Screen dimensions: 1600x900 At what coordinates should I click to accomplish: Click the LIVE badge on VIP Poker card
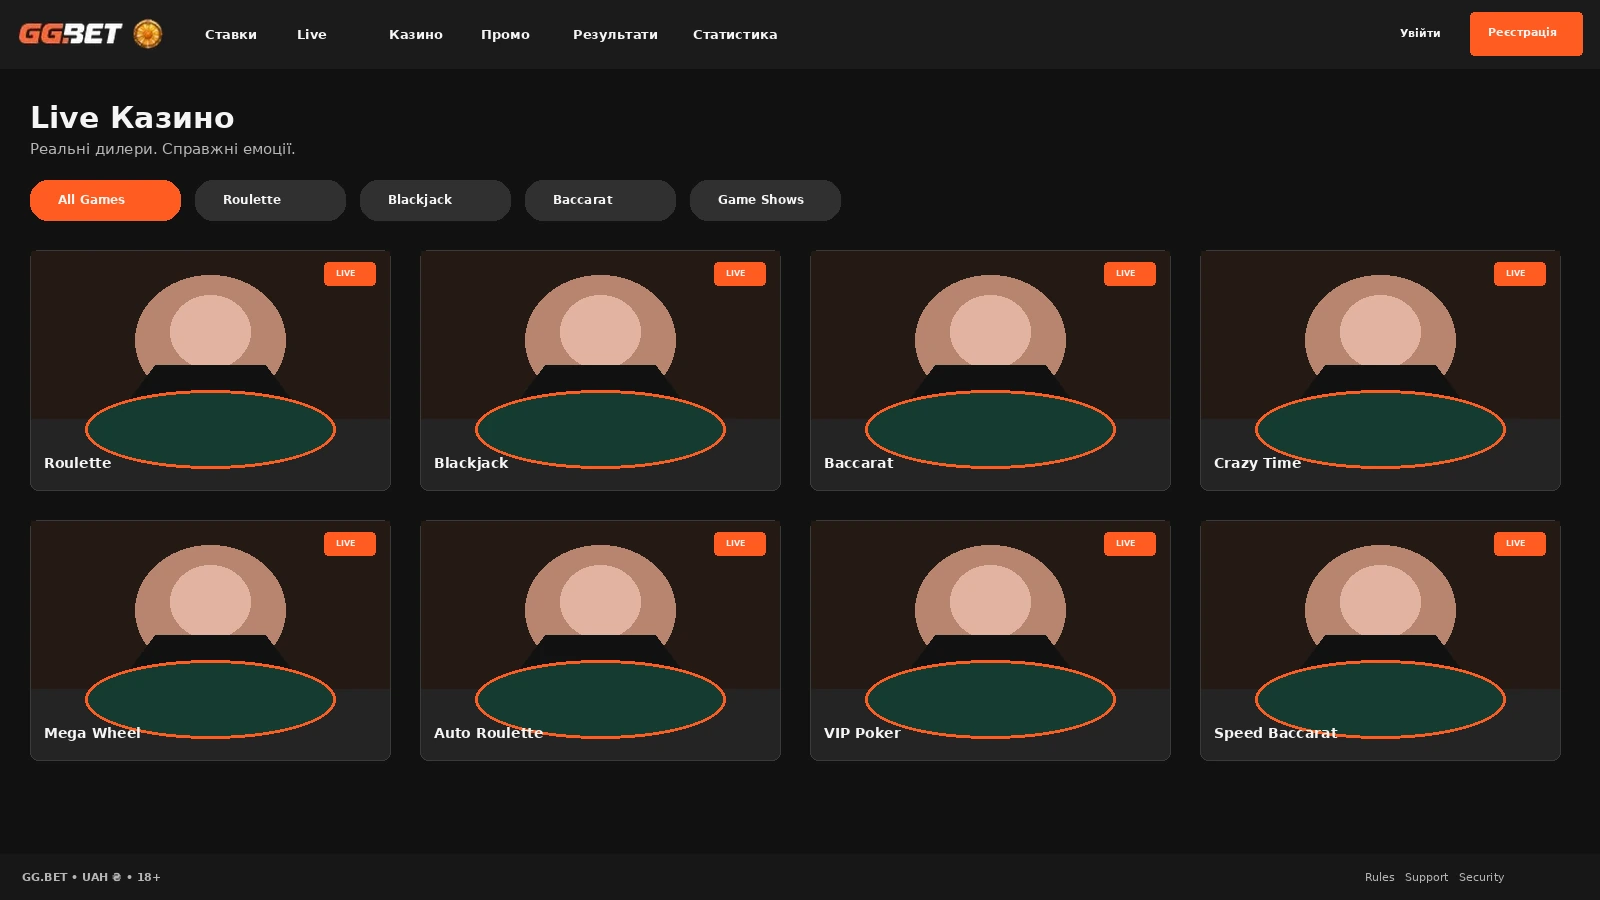[1130, 544]
